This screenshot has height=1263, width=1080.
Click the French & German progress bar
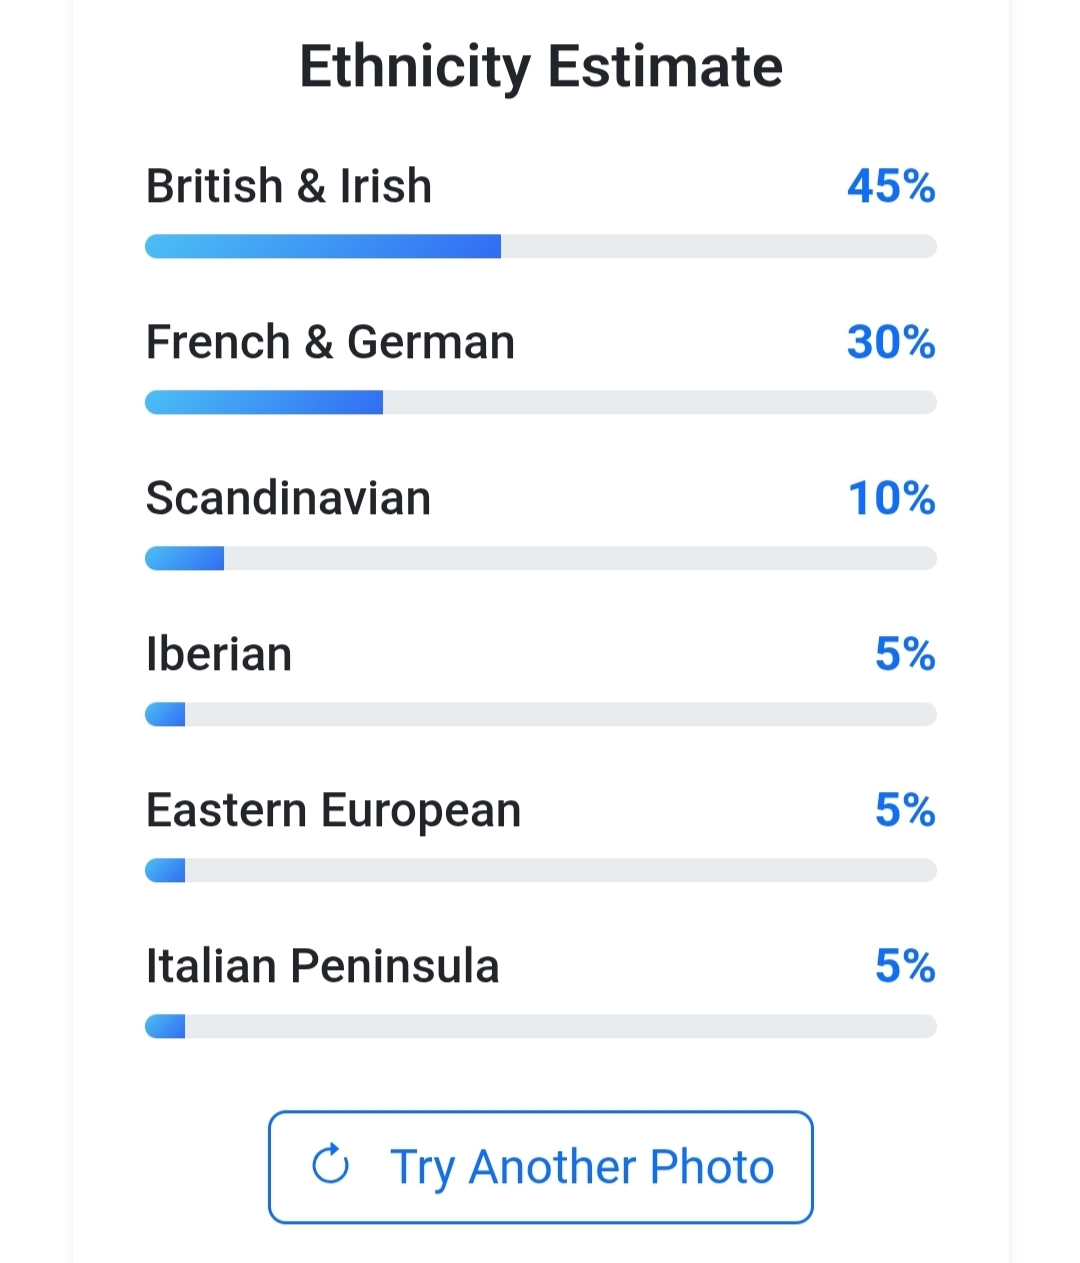pos(540,402)
